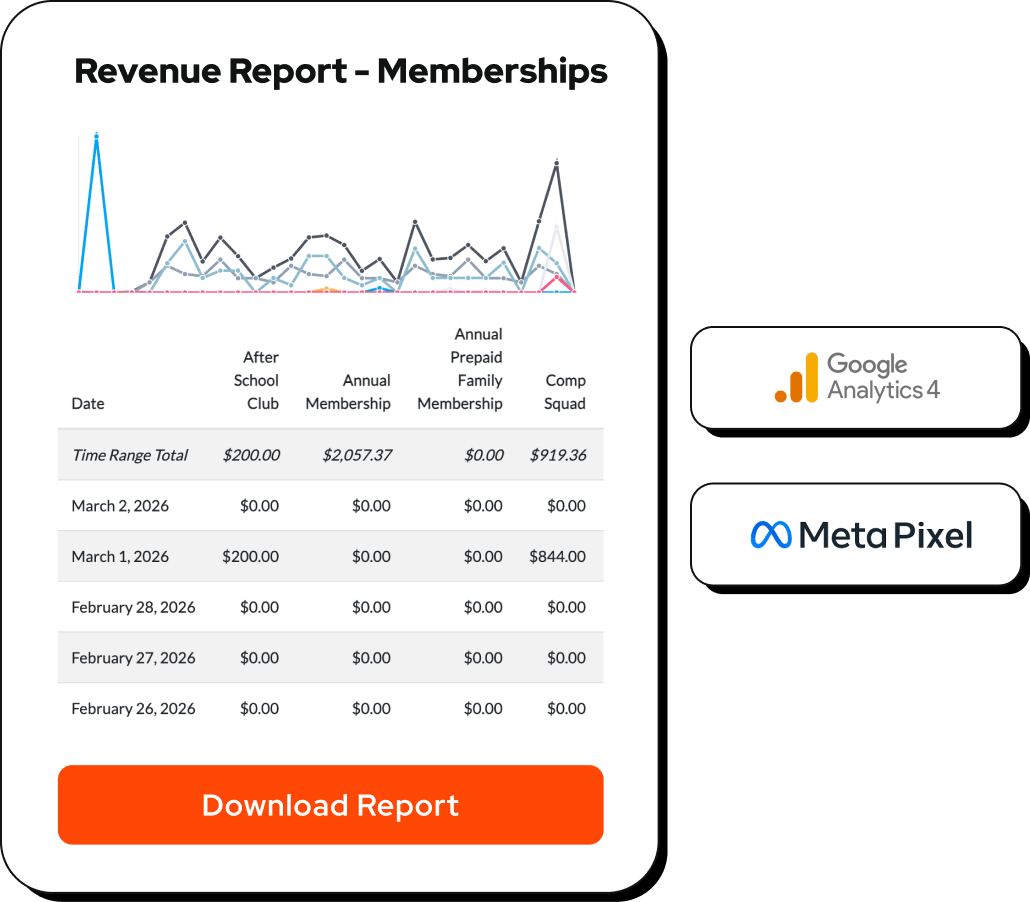This screenshot has width=1030, height=902.
Task: Select the February 28, 2026 row date
Action: point(133,607)
